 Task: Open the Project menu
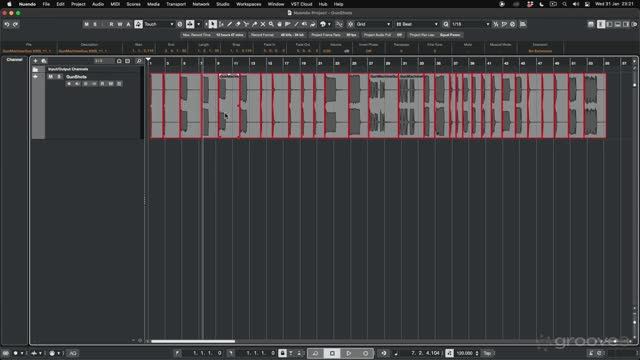(x=78, y=4)
